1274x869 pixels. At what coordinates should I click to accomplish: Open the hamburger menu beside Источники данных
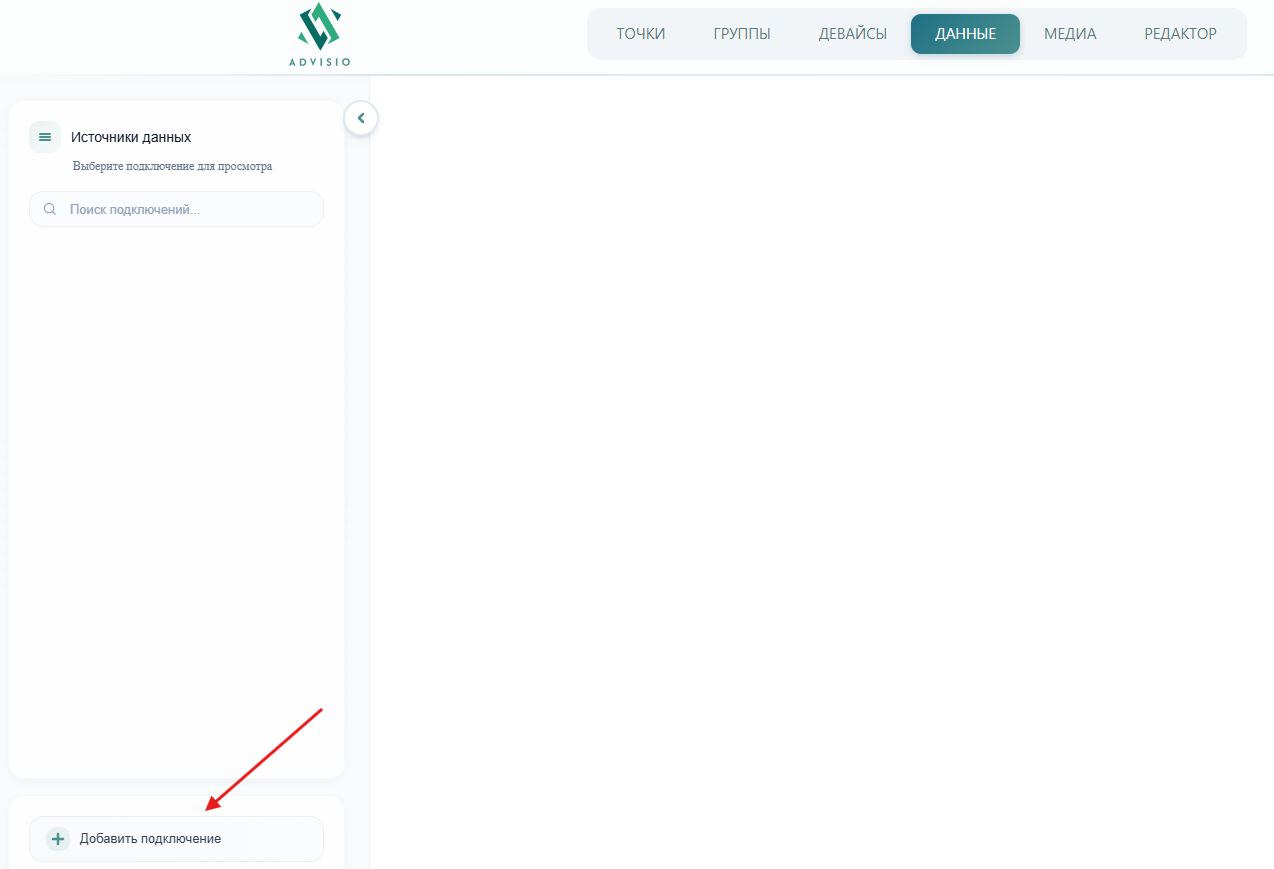point(45,137)
